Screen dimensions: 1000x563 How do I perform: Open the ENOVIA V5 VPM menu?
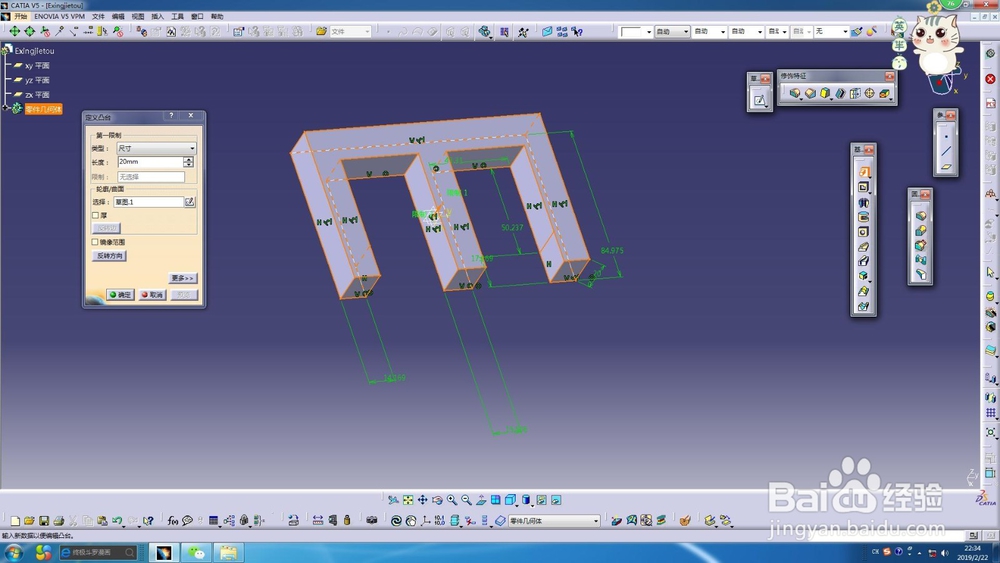(x=59, y=17)
